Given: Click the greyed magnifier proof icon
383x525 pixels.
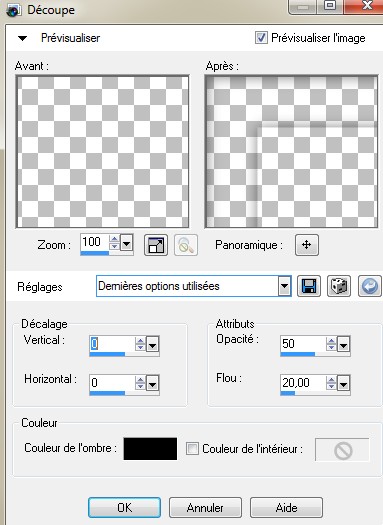Looking at the screenshot, I should (x=186, y=245).
